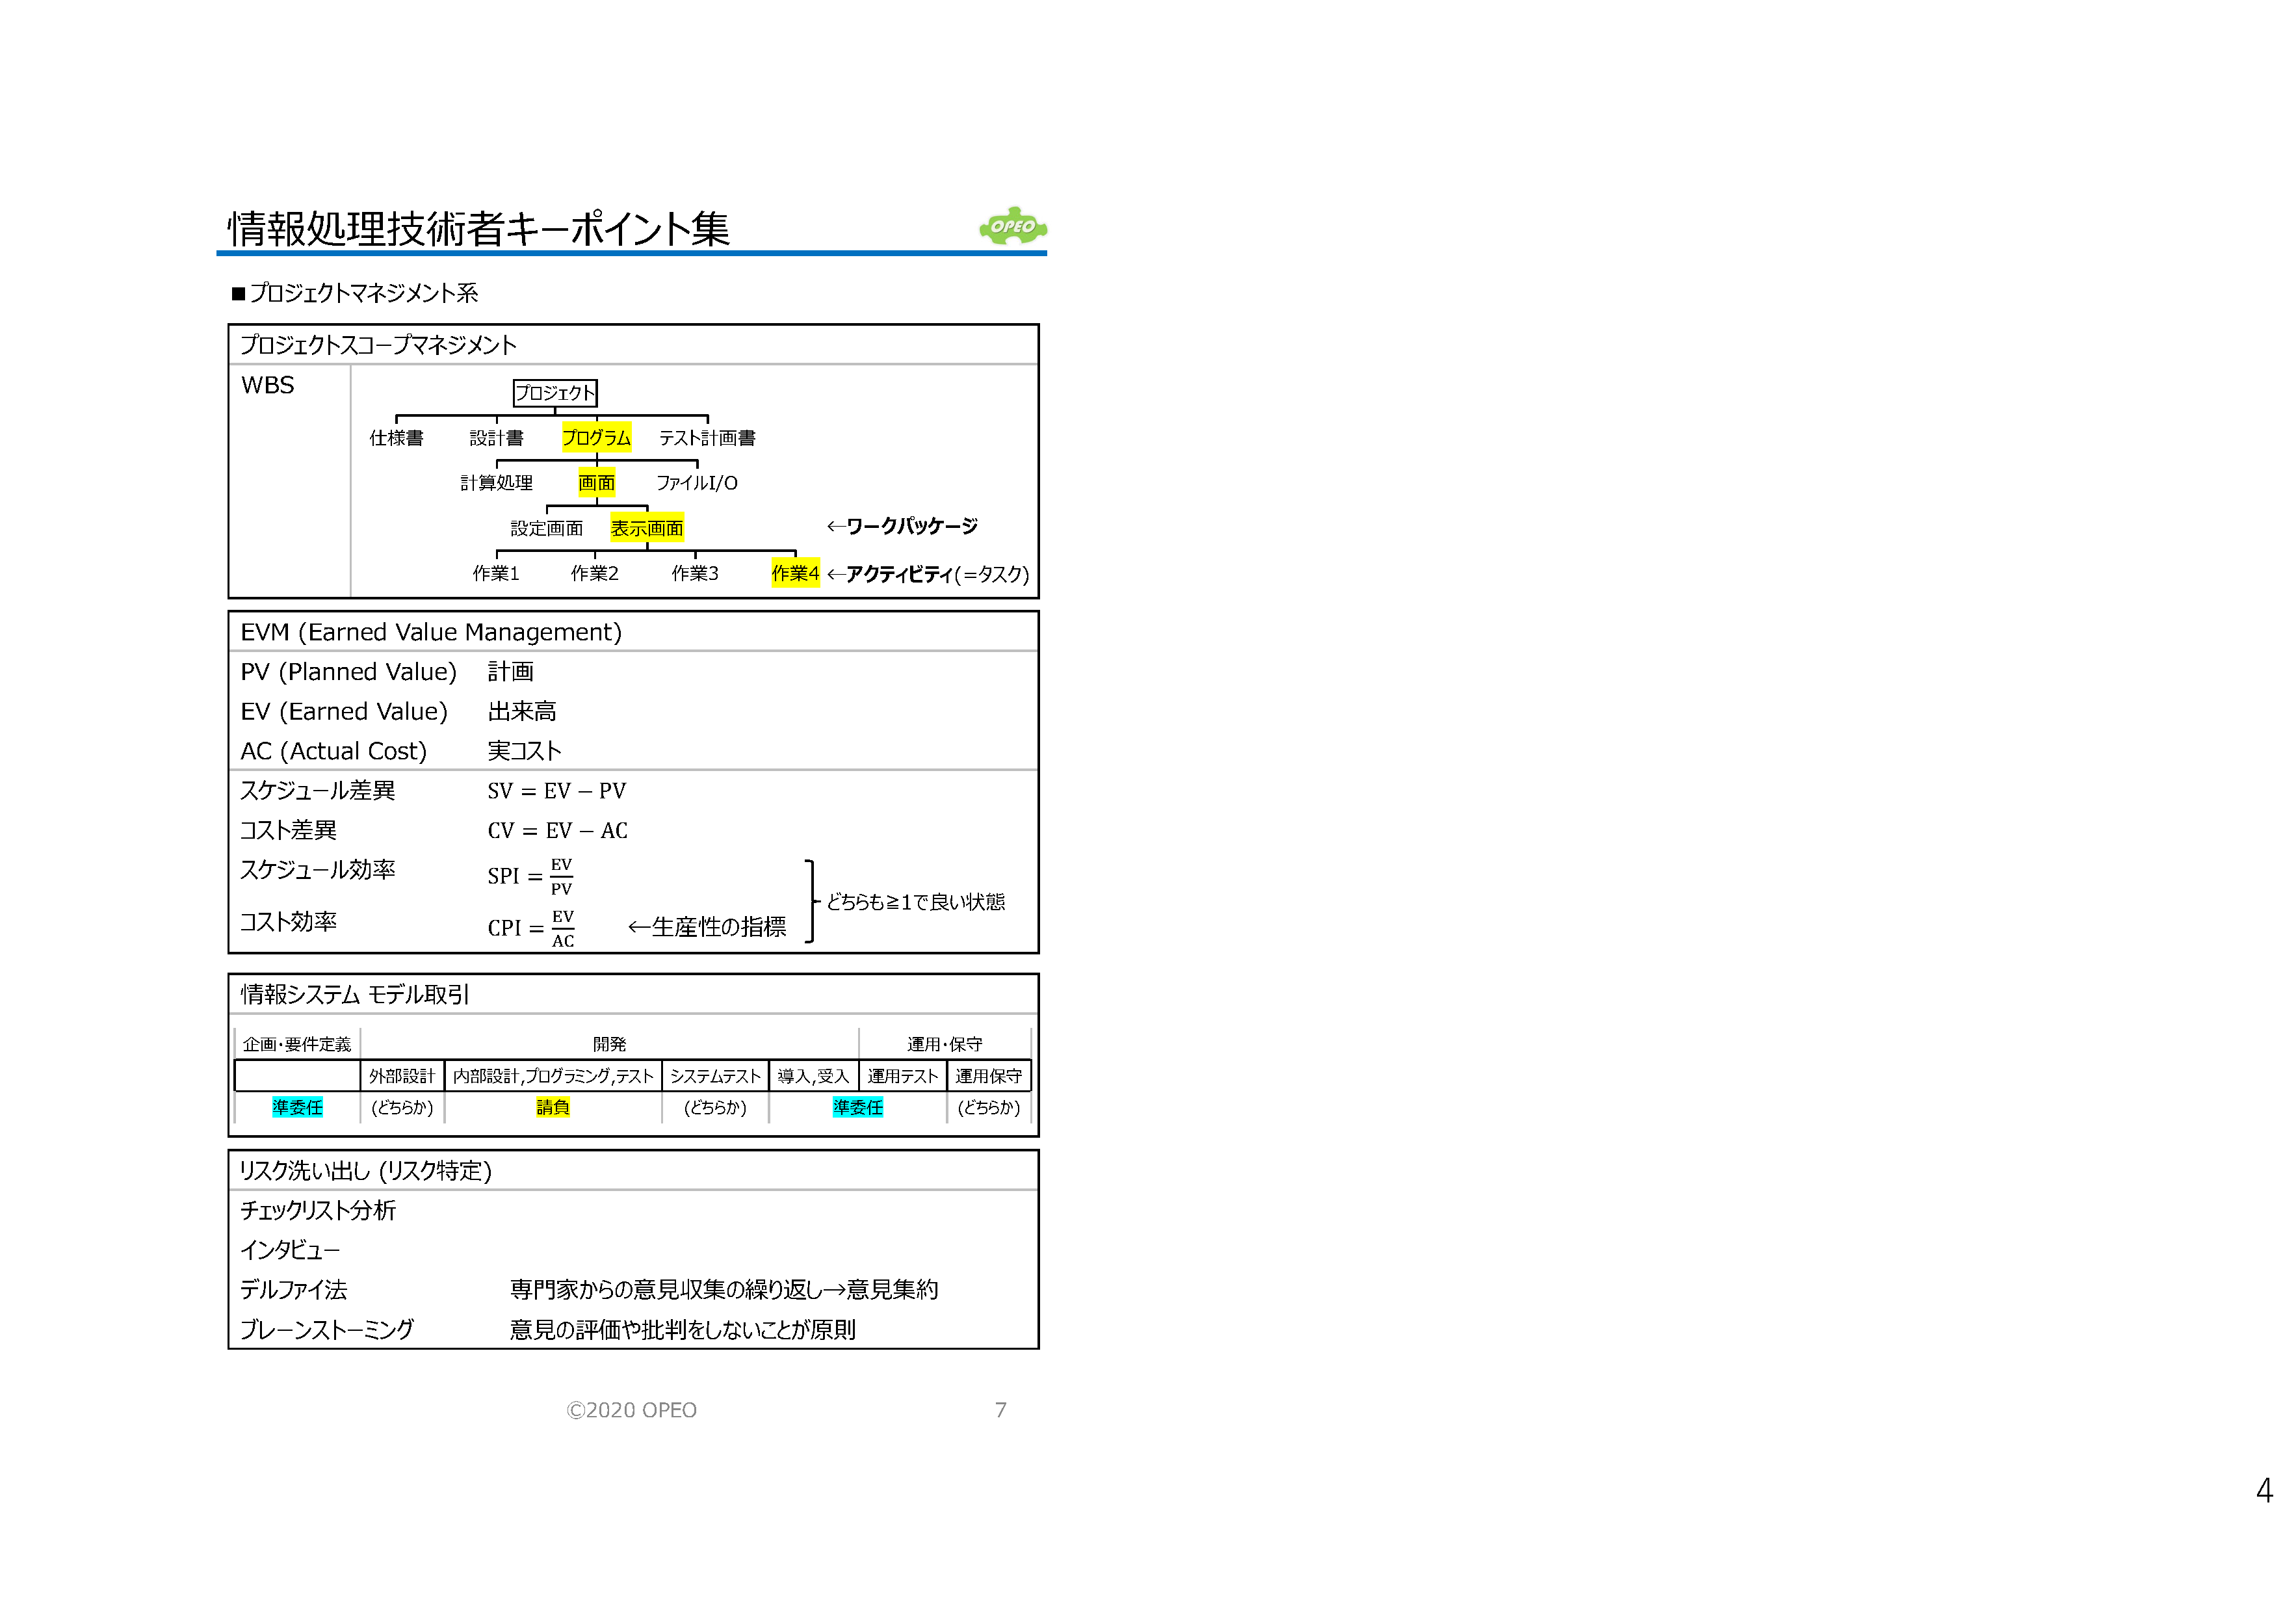The height and width of the screenshot is (1613, 2296).
Task: Click the 作業3 node
Action: point(695,573)
